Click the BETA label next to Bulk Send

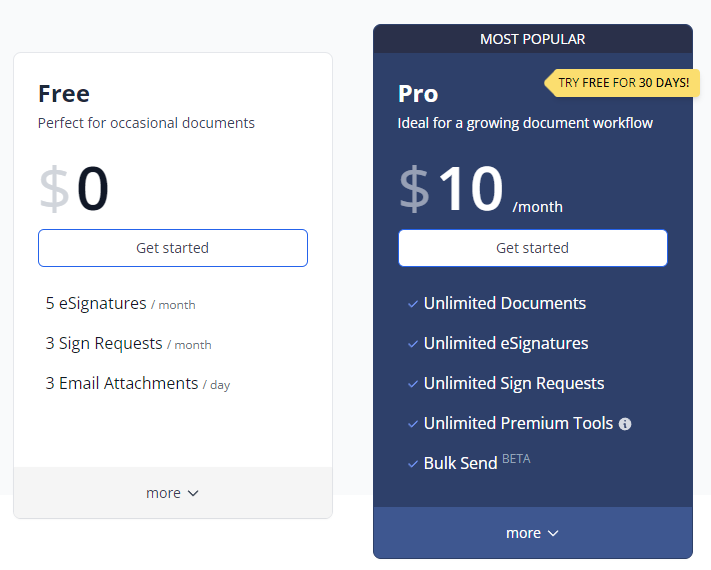click(x=516, y=459)
